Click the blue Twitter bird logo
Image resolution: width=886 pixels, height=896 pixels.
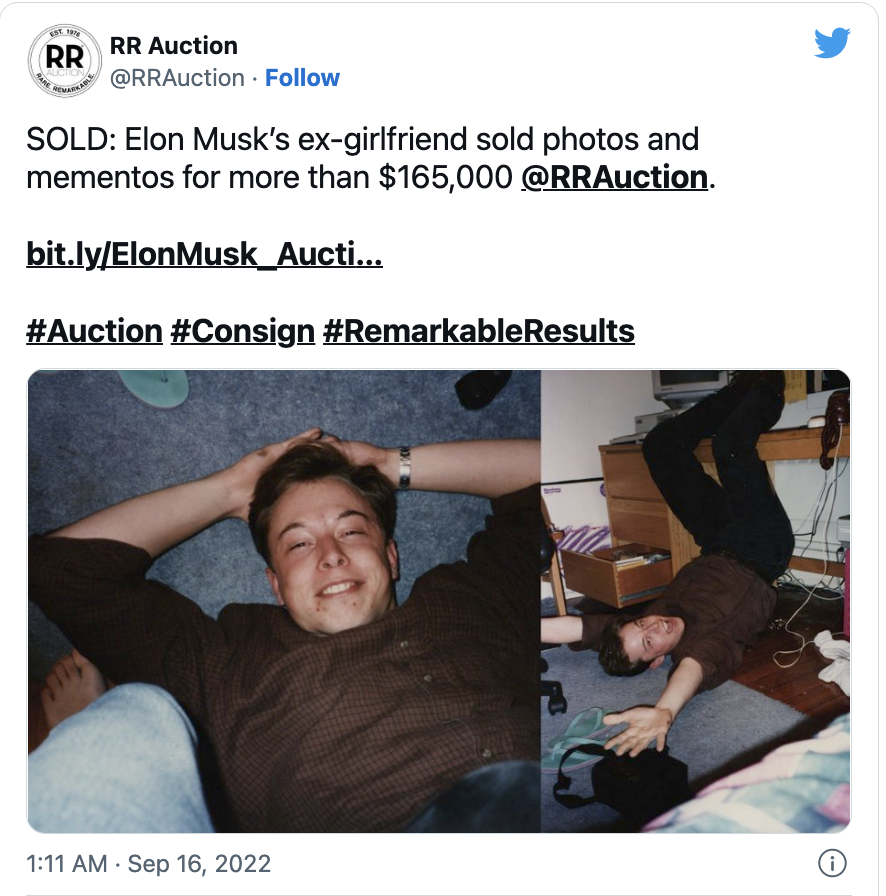coord(831,44)
